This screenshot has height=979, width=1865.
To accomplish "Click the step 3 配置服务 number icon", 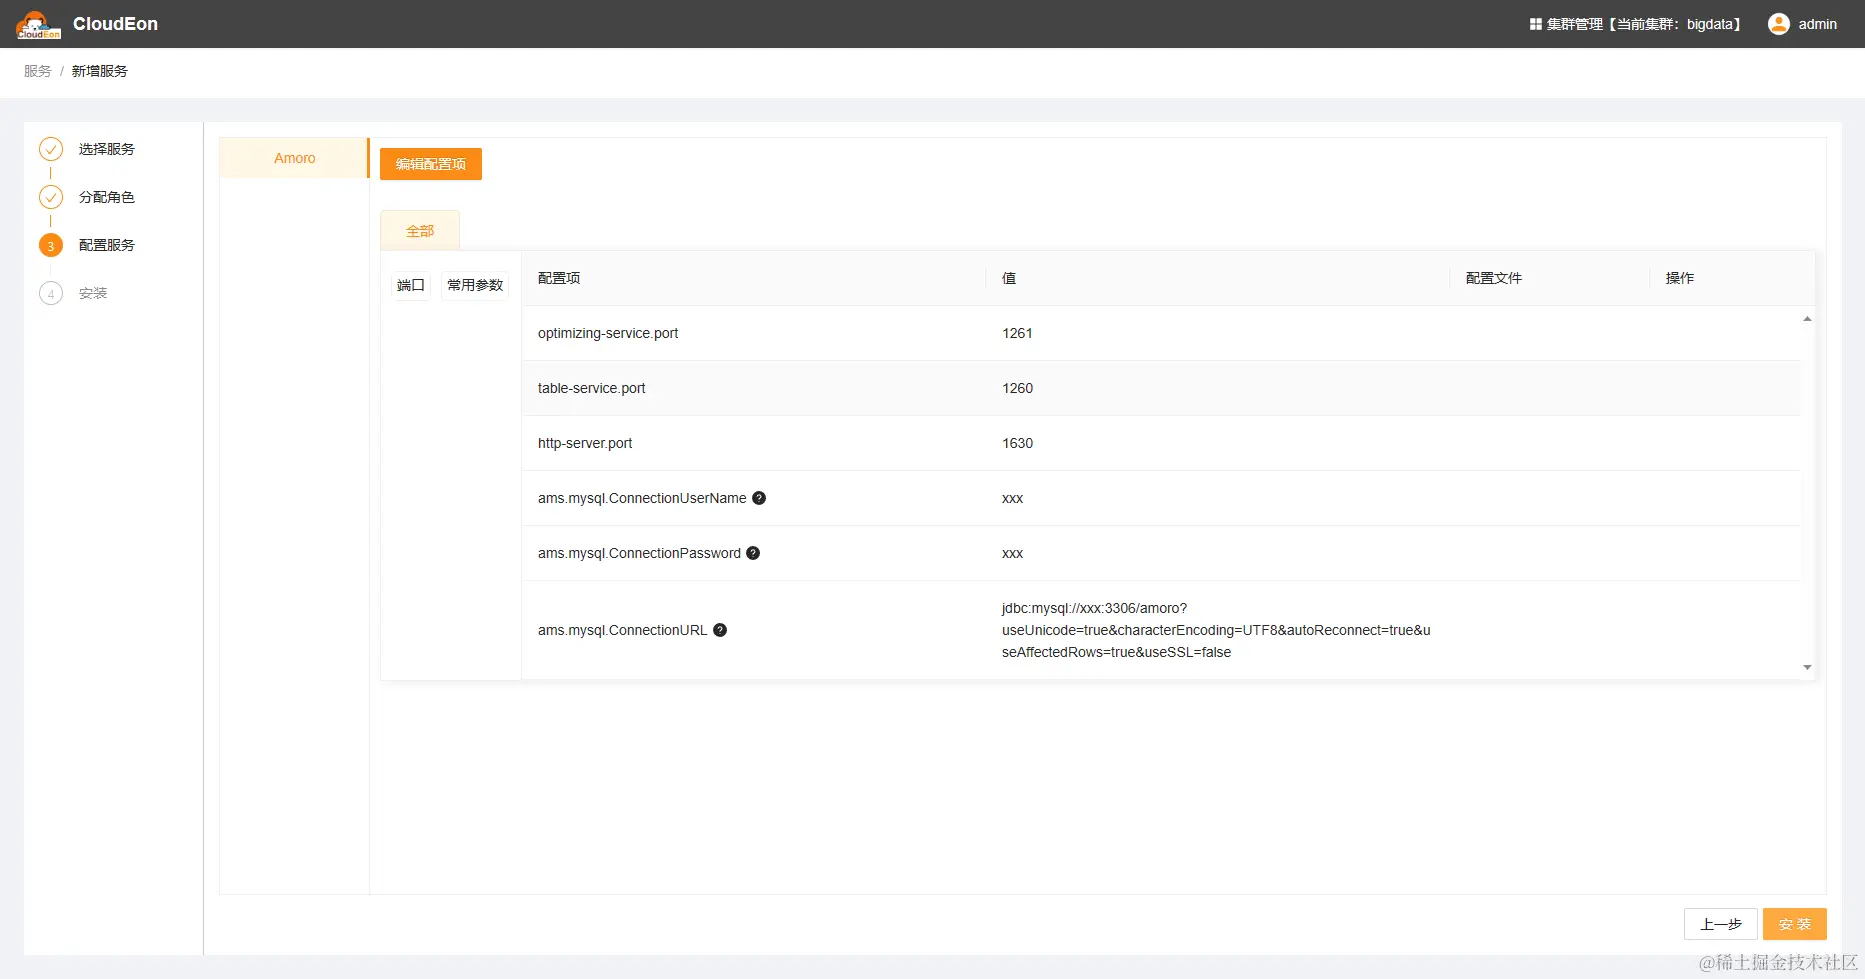I will click(51, 245).
